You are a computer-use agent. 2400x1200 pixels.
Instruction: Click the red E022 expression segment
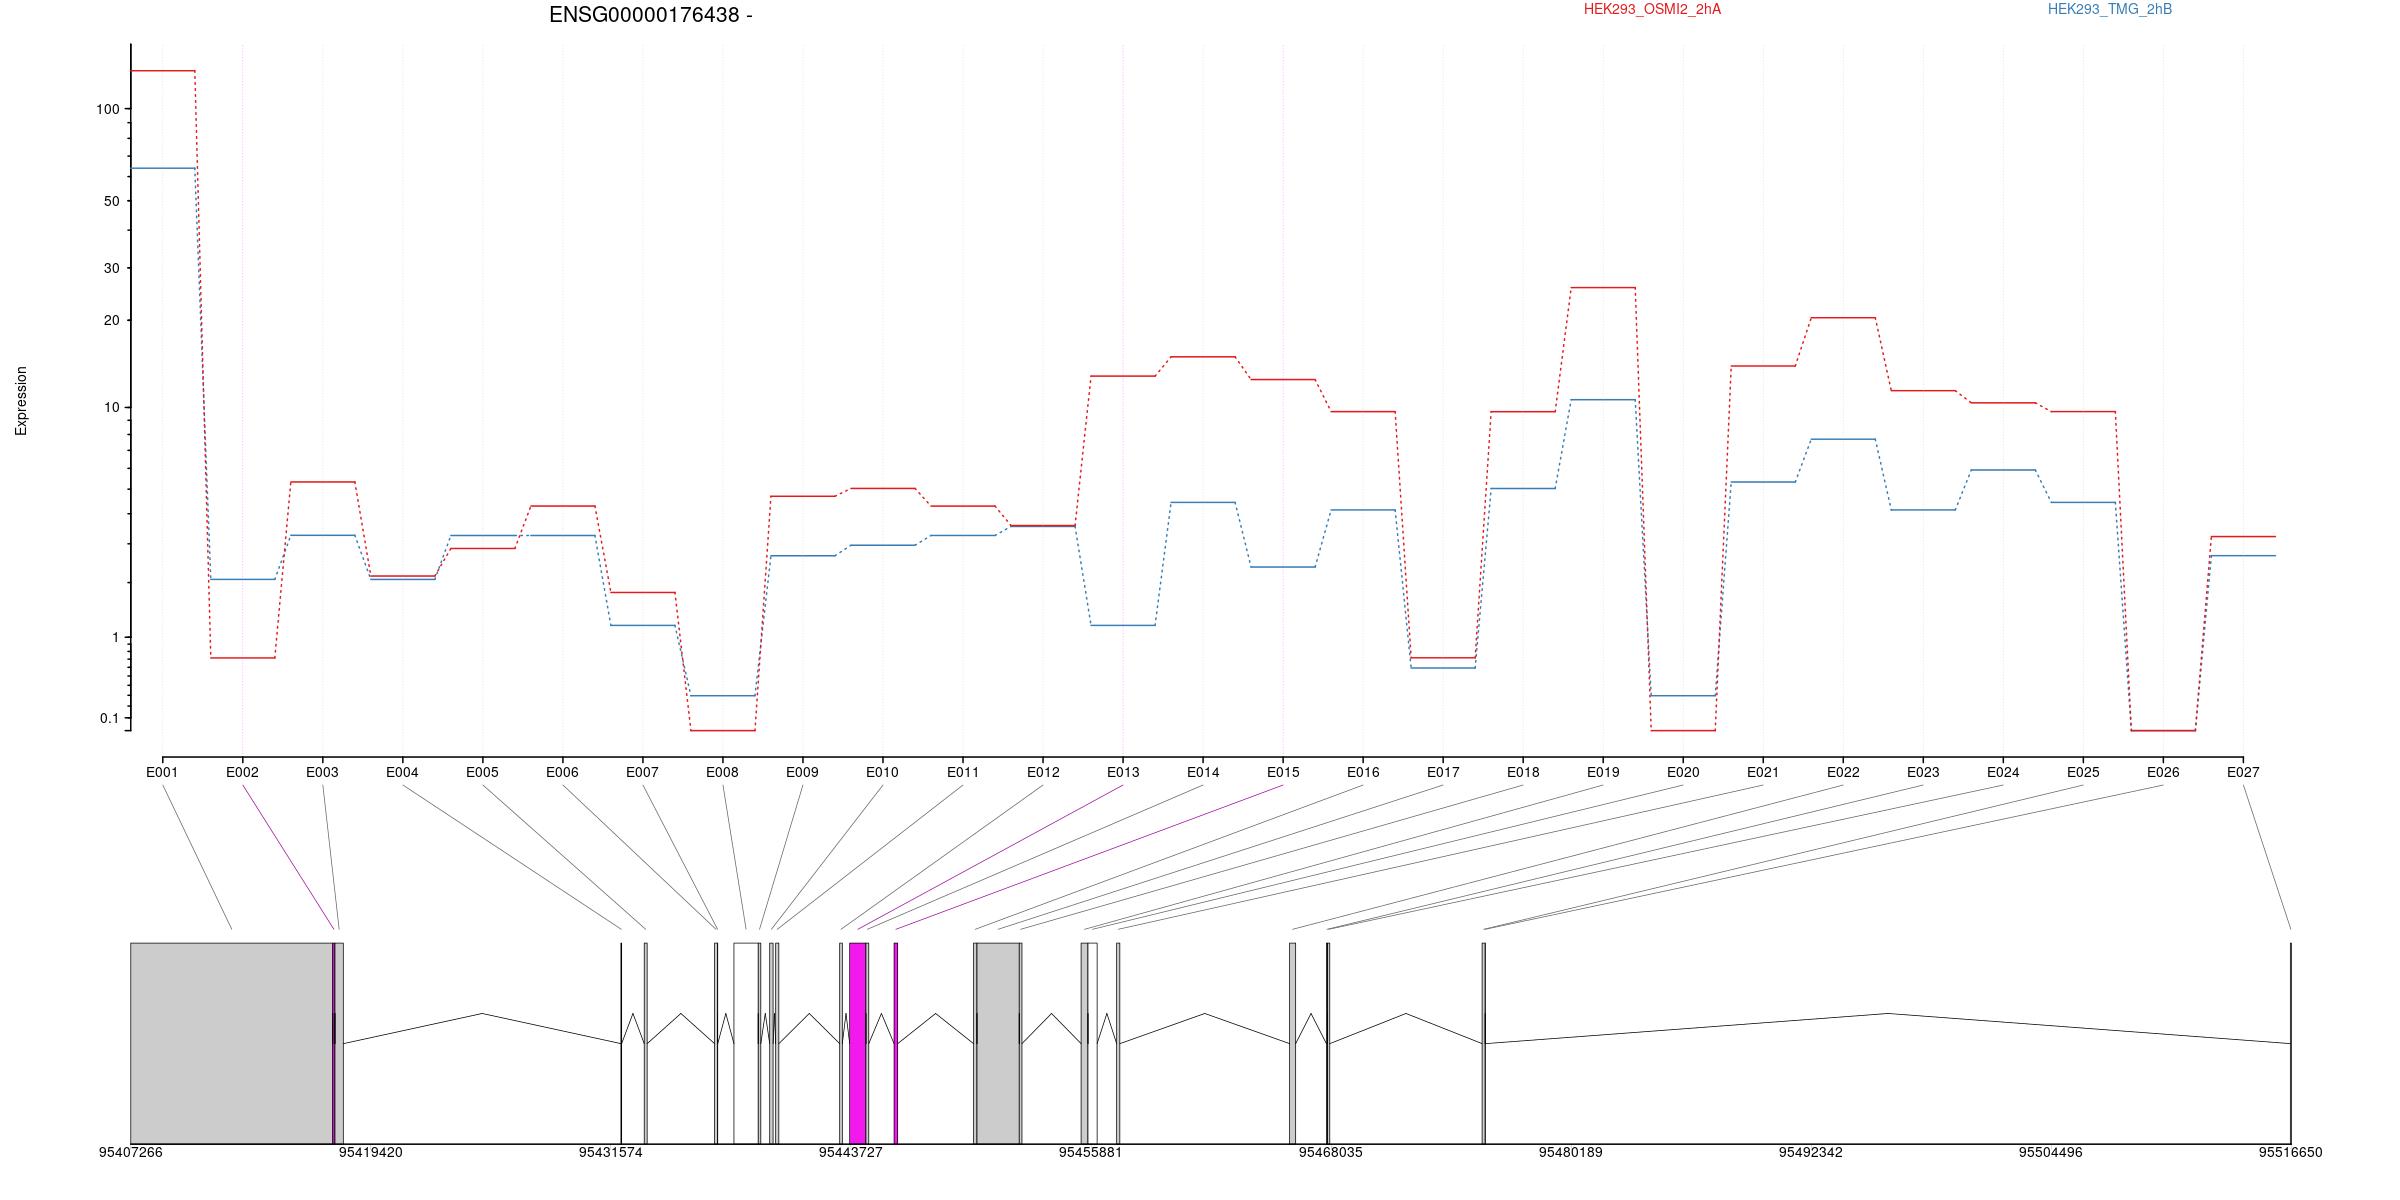(x=1843, y=318)
